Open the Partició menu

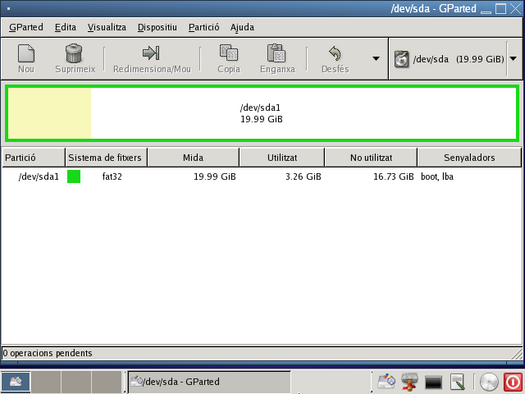point(204,27)
